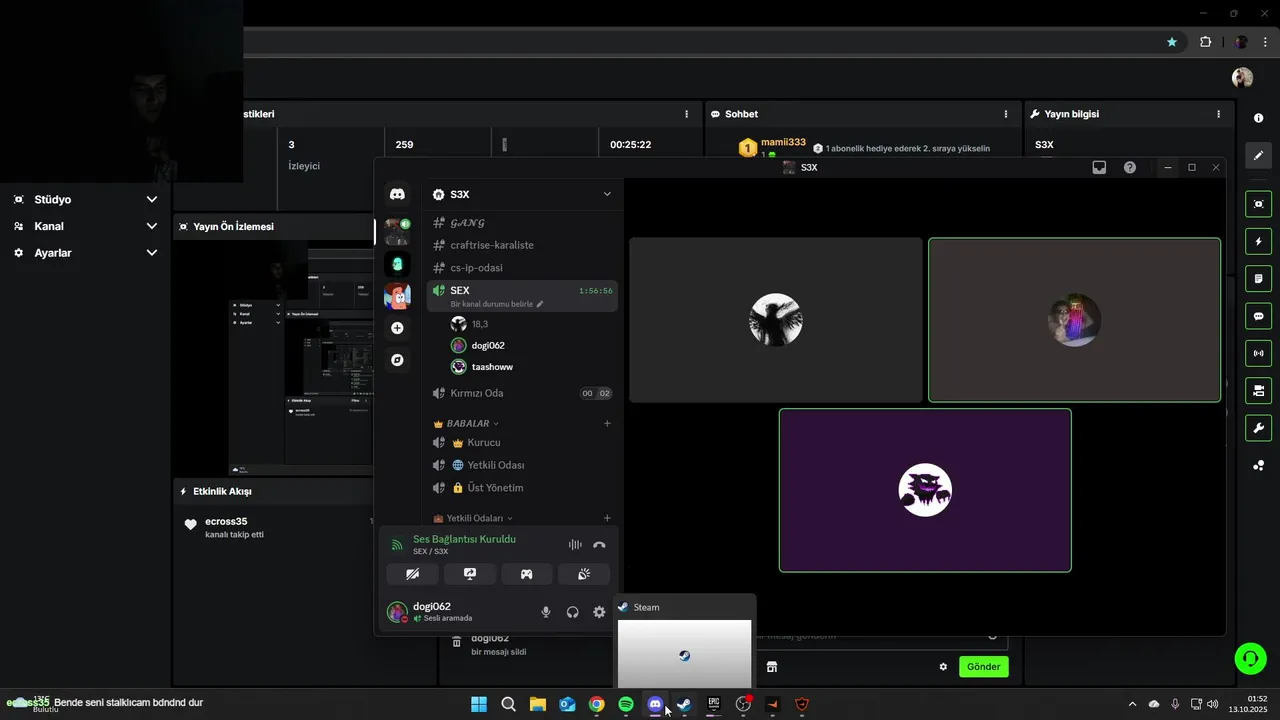Open the info icon in right sidebar
This screenshot has height=720, width=1280.
1258,118
